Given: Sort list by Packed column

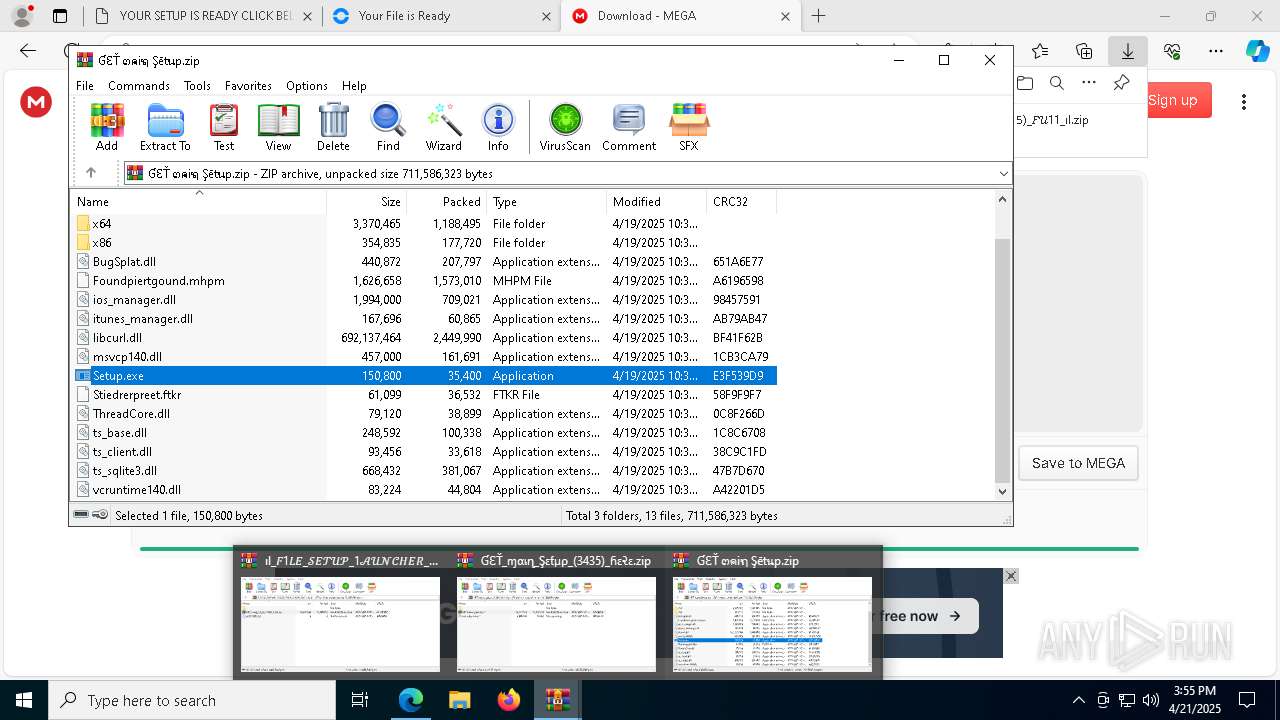Looking at the screenshot, I should coord(446,202).
